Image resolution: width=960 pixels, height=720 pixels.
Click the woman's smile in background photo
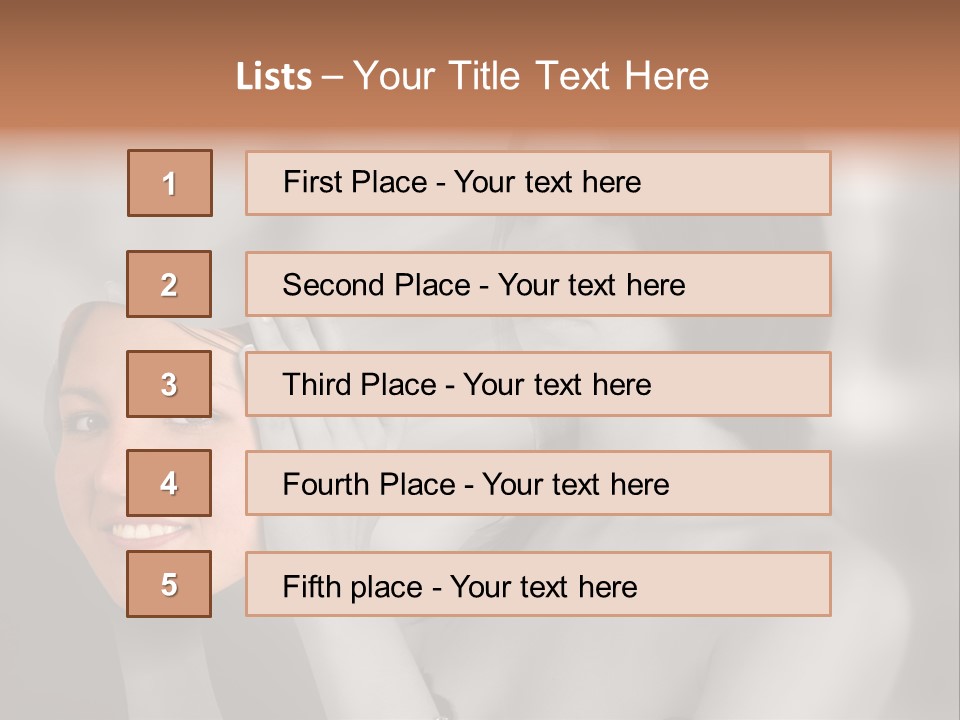point(147,531)
